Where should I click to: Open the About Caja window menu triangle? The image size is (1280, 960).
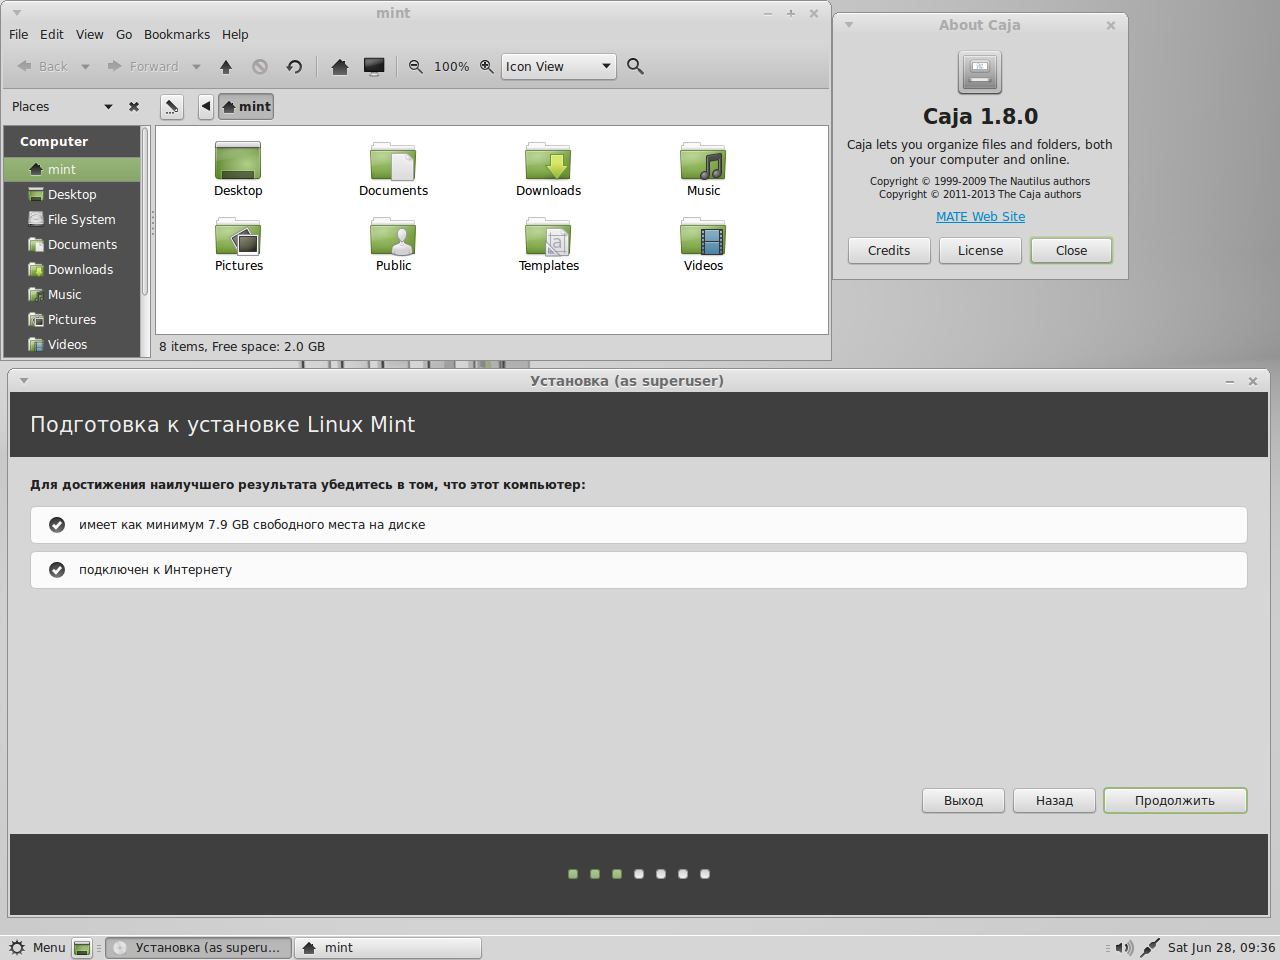[x=849, y=25]
